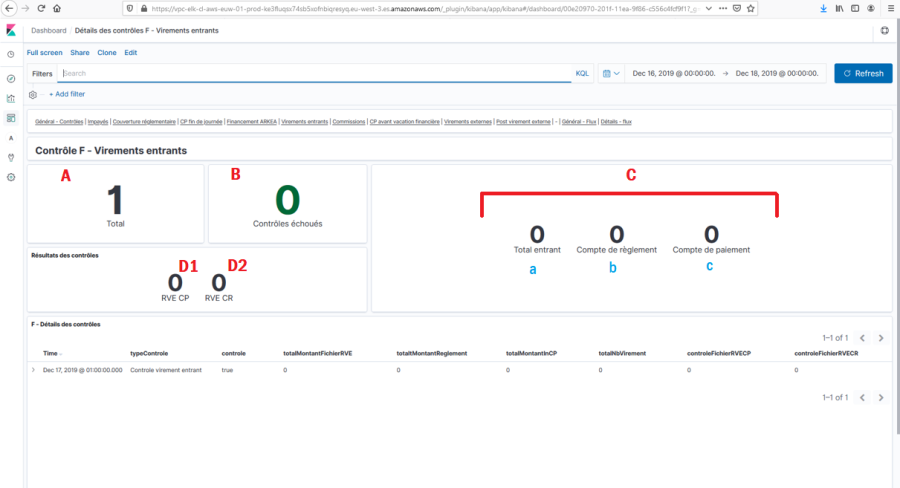Viewport: 900px width, 488px height.
Task: Sort table by Time column header
Action: tap(51, 353)
